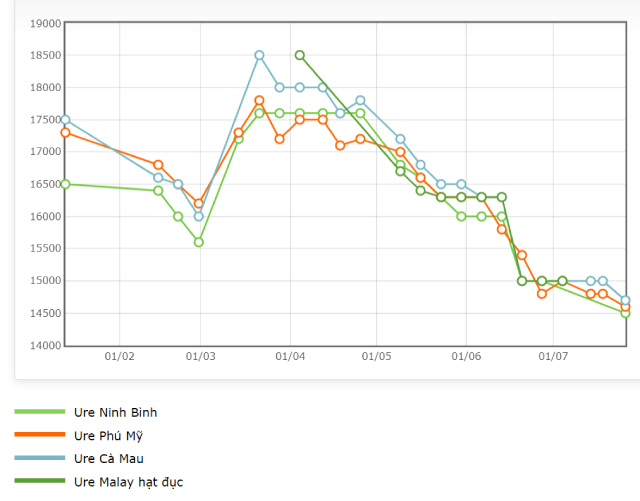Click the Cà Mau peak point at 18500
Image resolution: width=640 pixels, height=501 pixels.
pos(259,55)
